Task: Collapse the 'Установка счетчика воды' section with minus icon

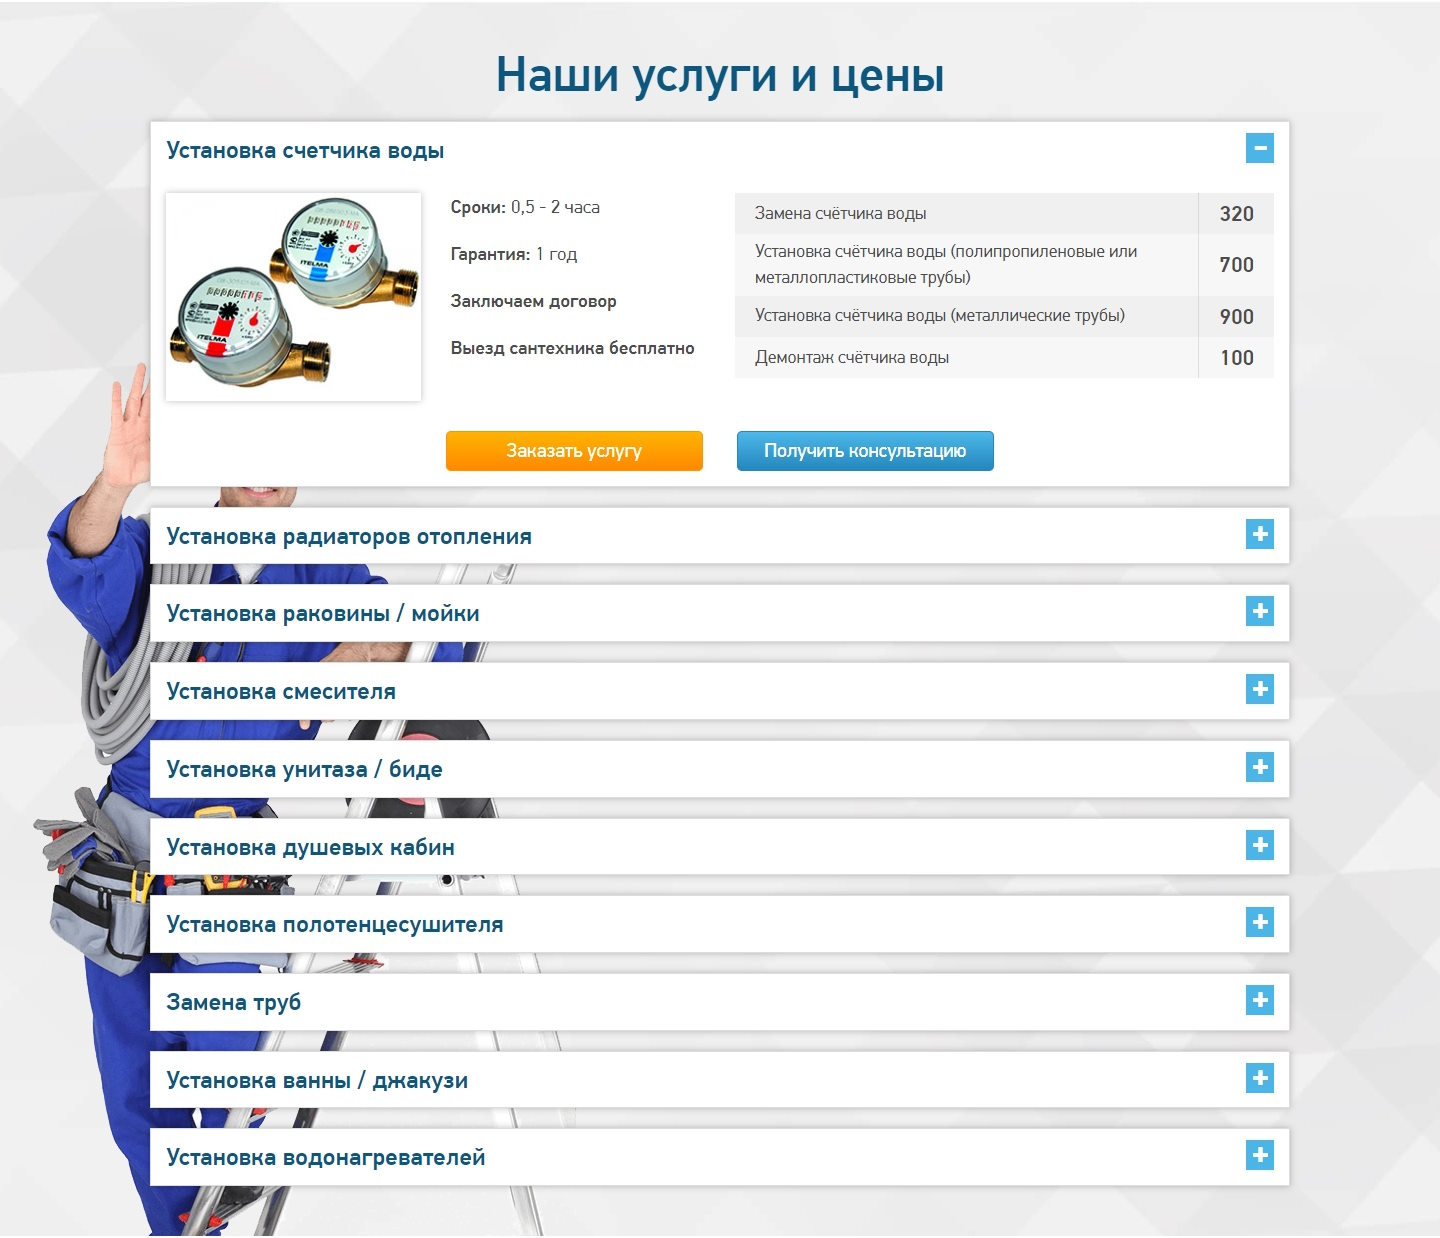Action: 1260,148
